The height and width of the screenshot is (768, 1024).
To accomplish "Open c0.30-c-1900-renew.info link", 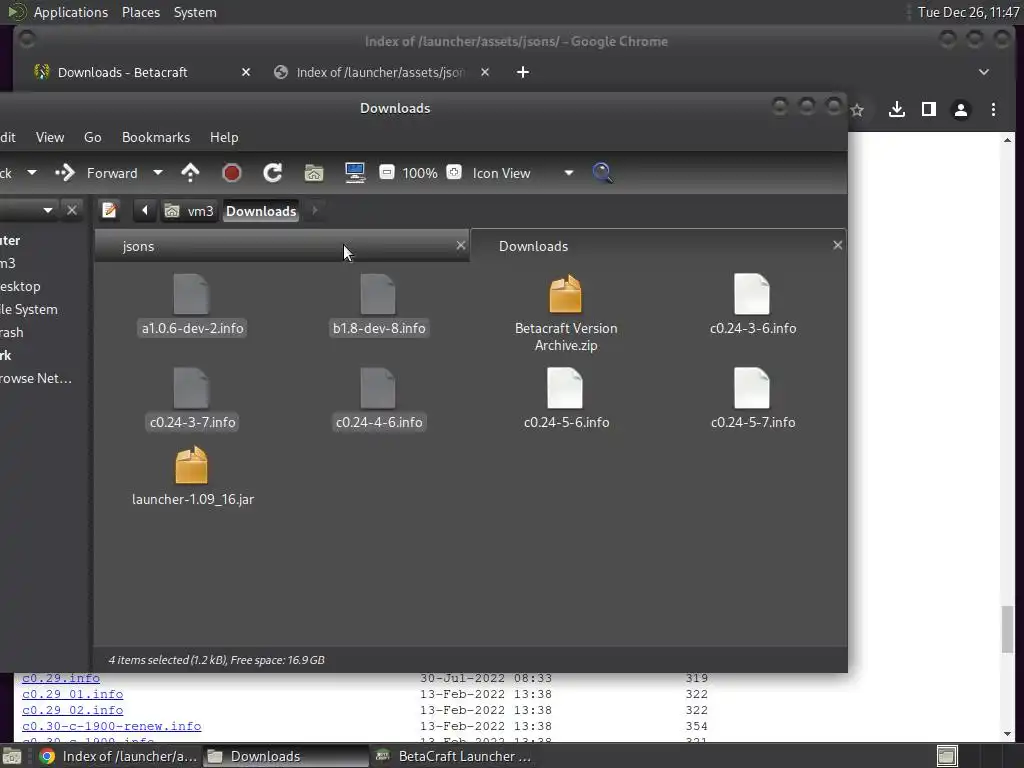I will click(112, 726).
